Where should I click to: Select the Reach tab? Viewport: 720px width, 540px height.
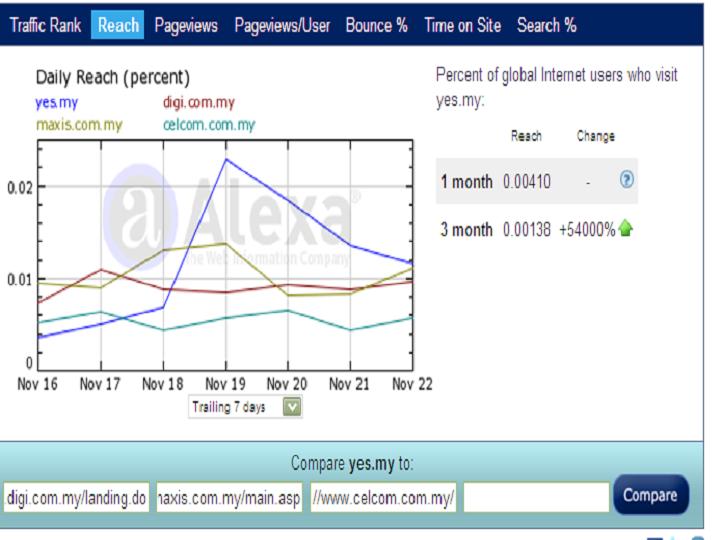(118, 25)
